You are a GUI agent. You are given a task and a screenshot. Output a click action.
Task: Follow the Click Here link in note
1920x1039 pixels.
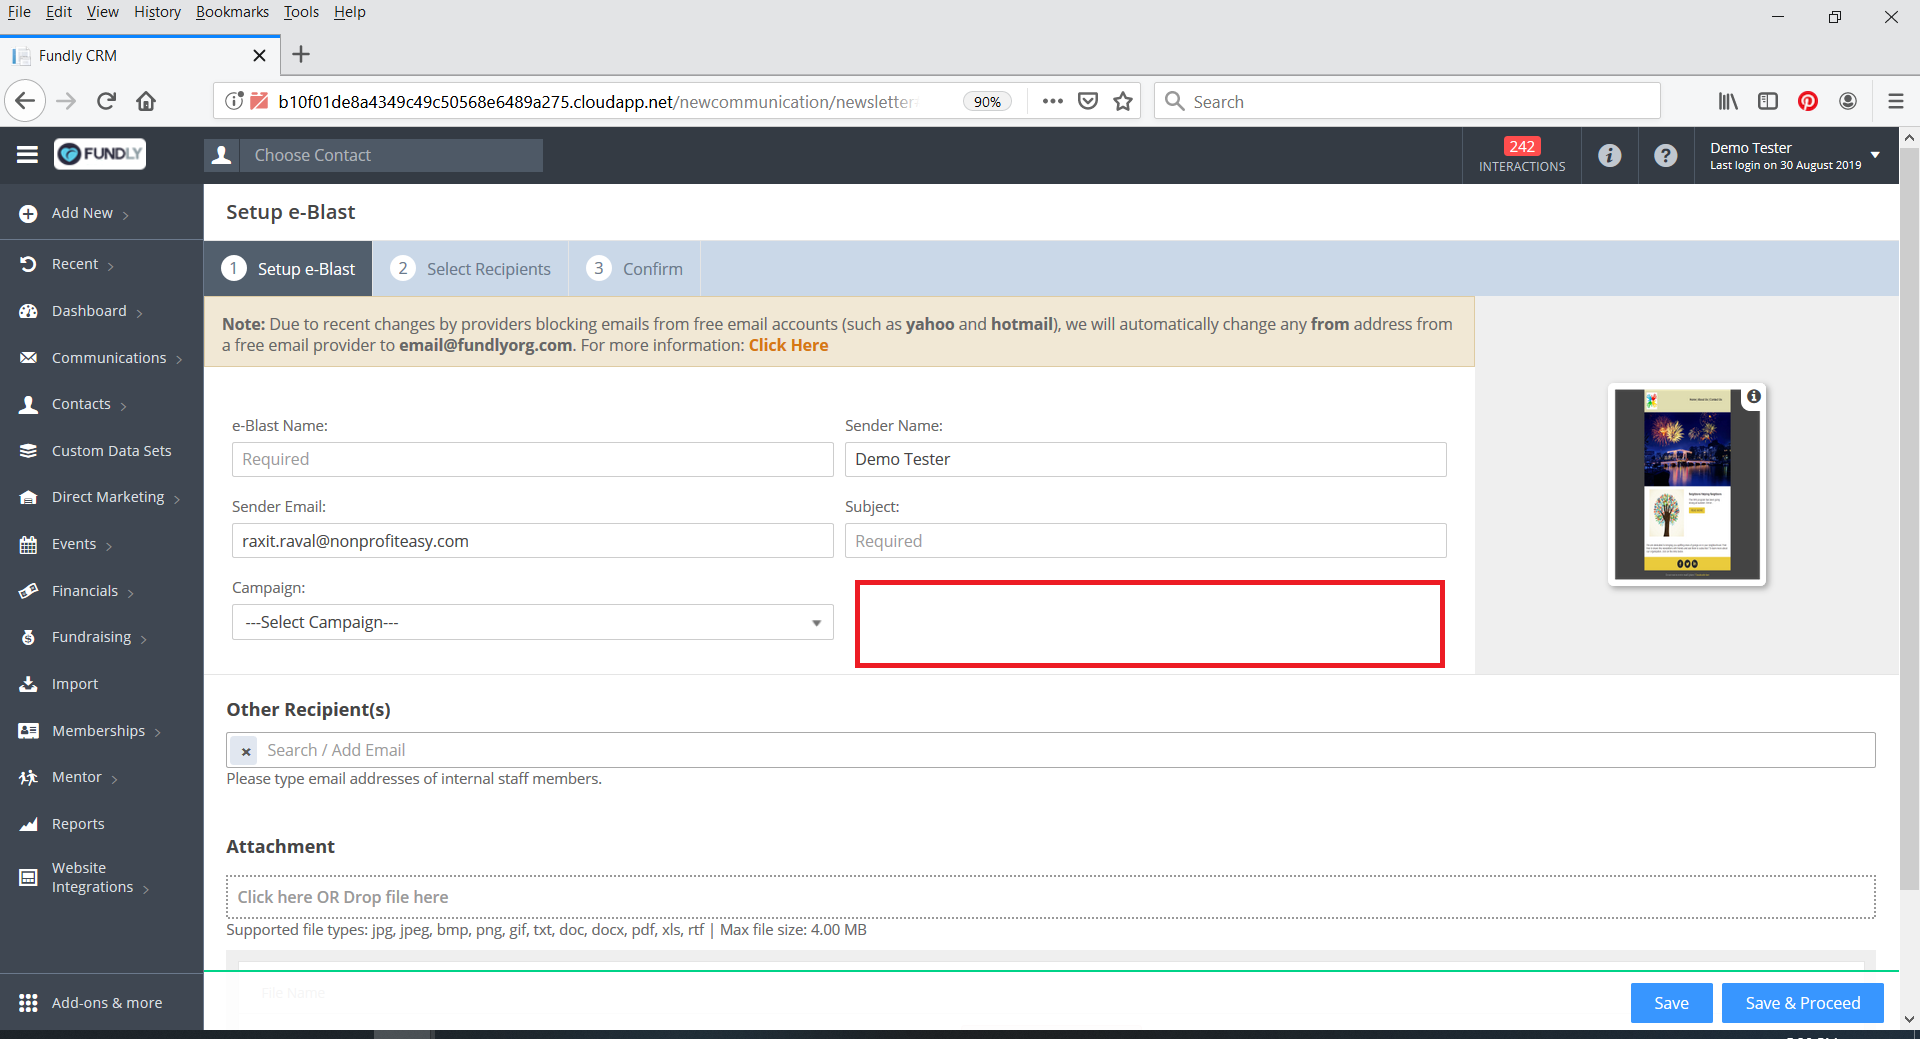point(788,345)
